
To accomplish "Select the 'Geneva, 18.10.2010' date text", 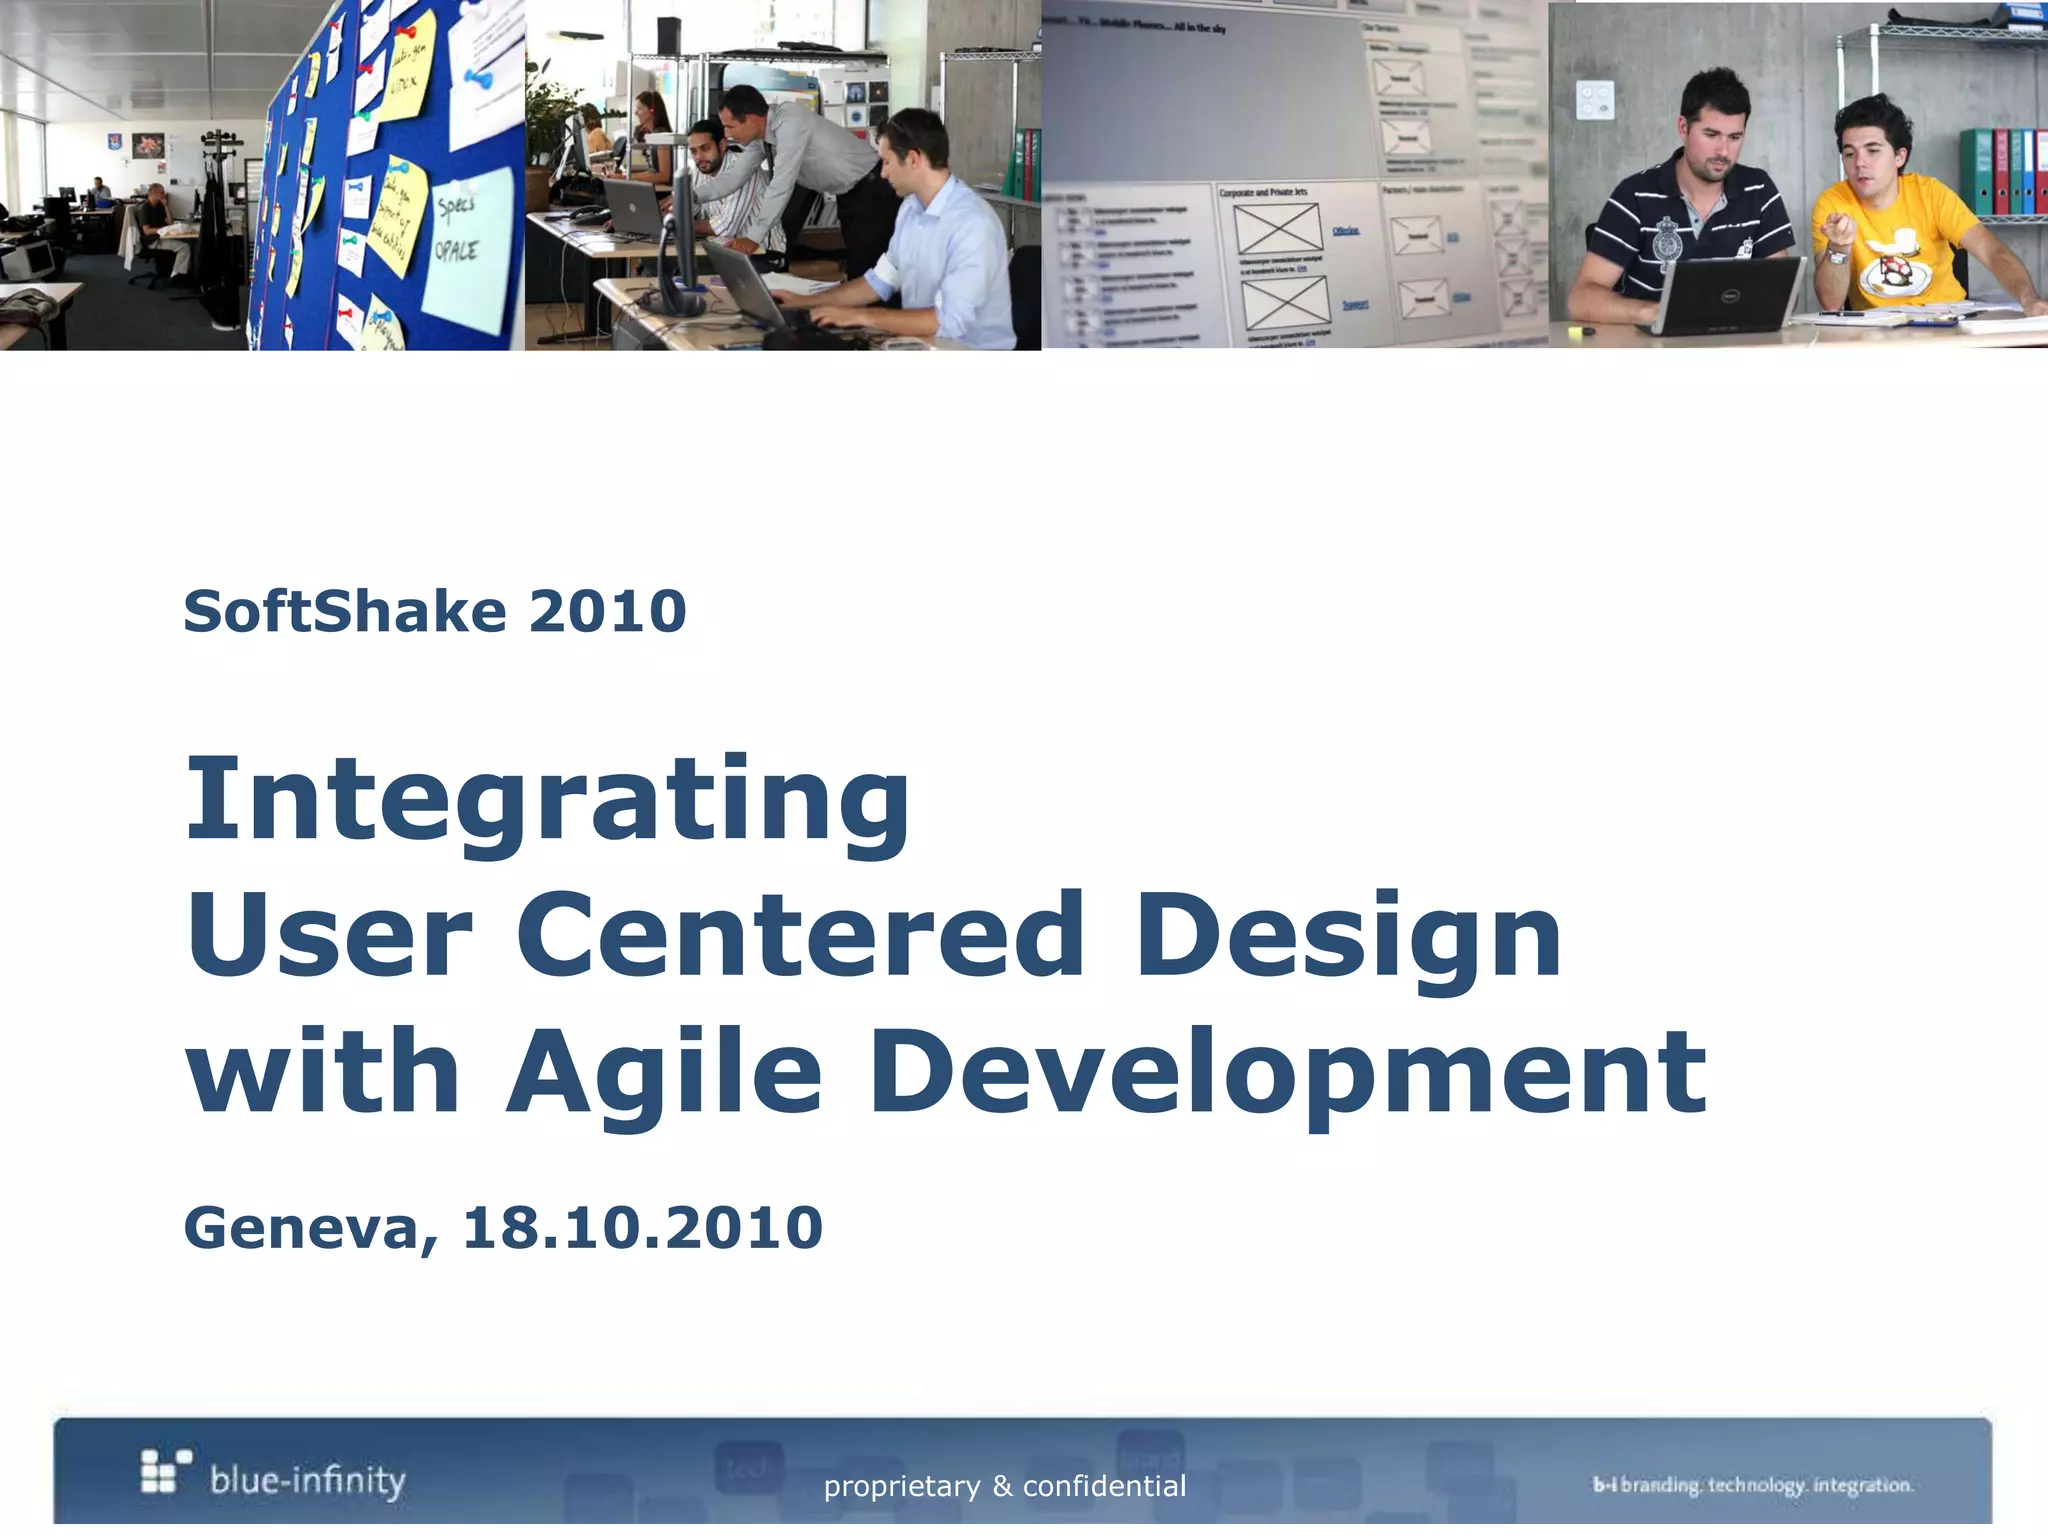I will 503,1227.
